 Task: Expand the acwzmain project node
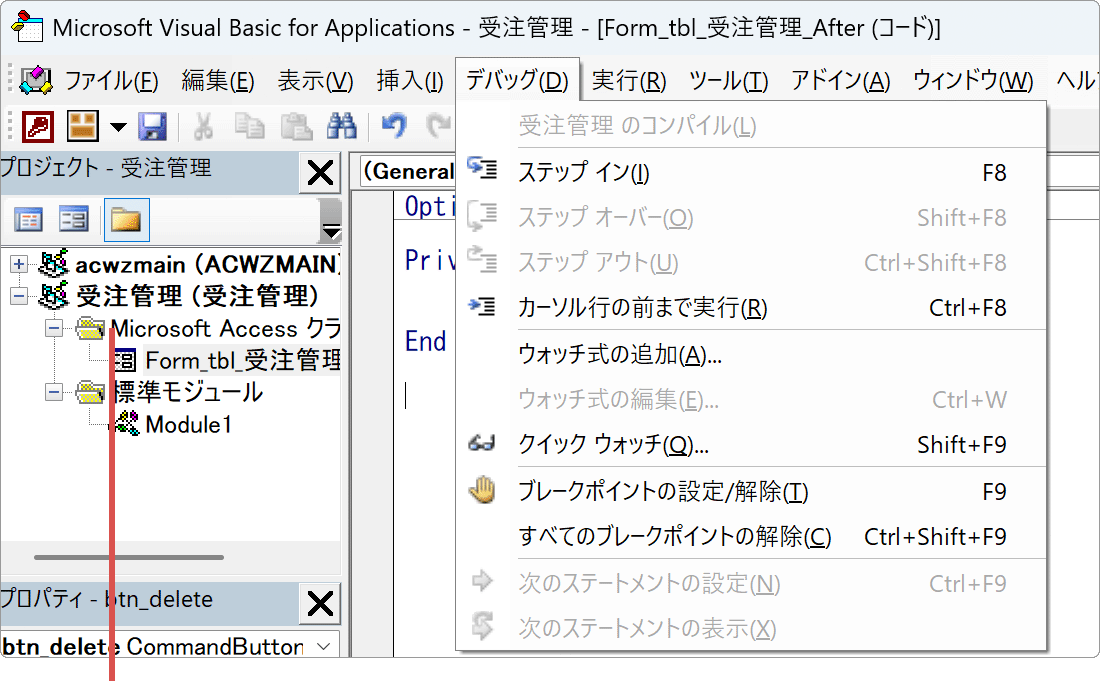pos(19,265)
